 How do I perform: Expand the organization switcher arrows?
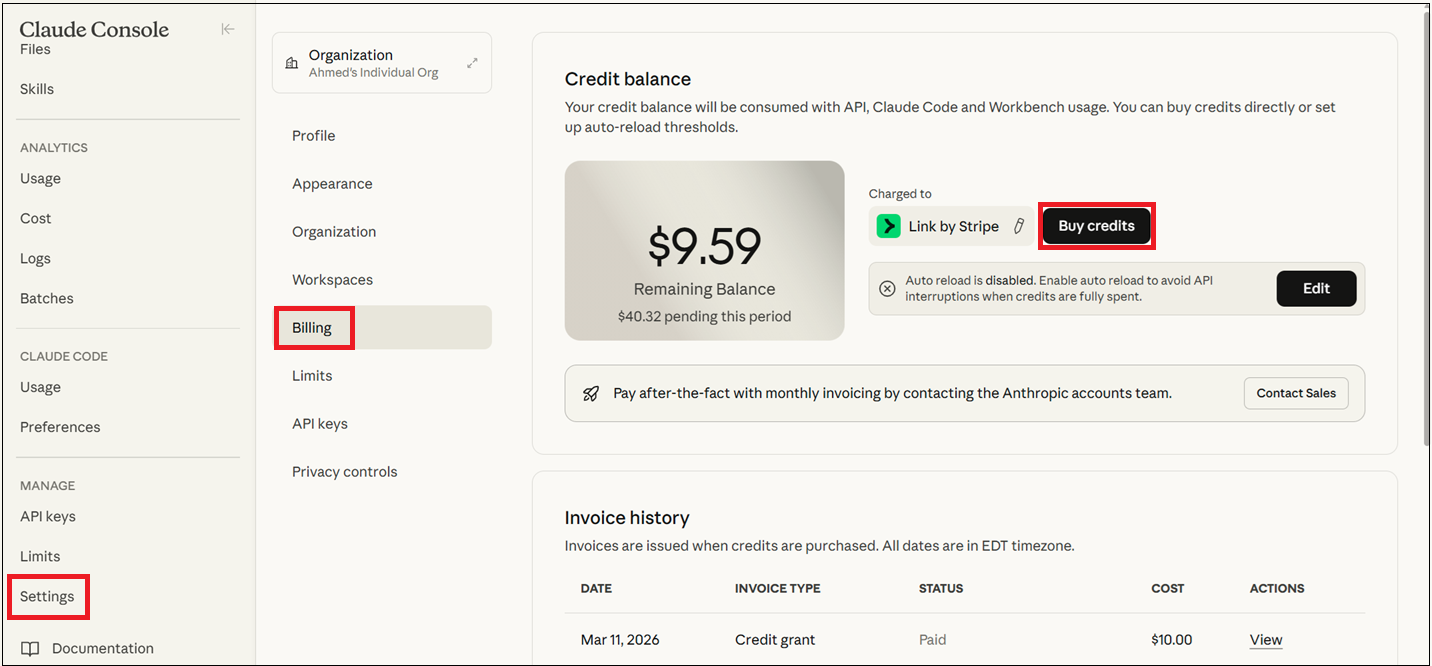point(472,63)
